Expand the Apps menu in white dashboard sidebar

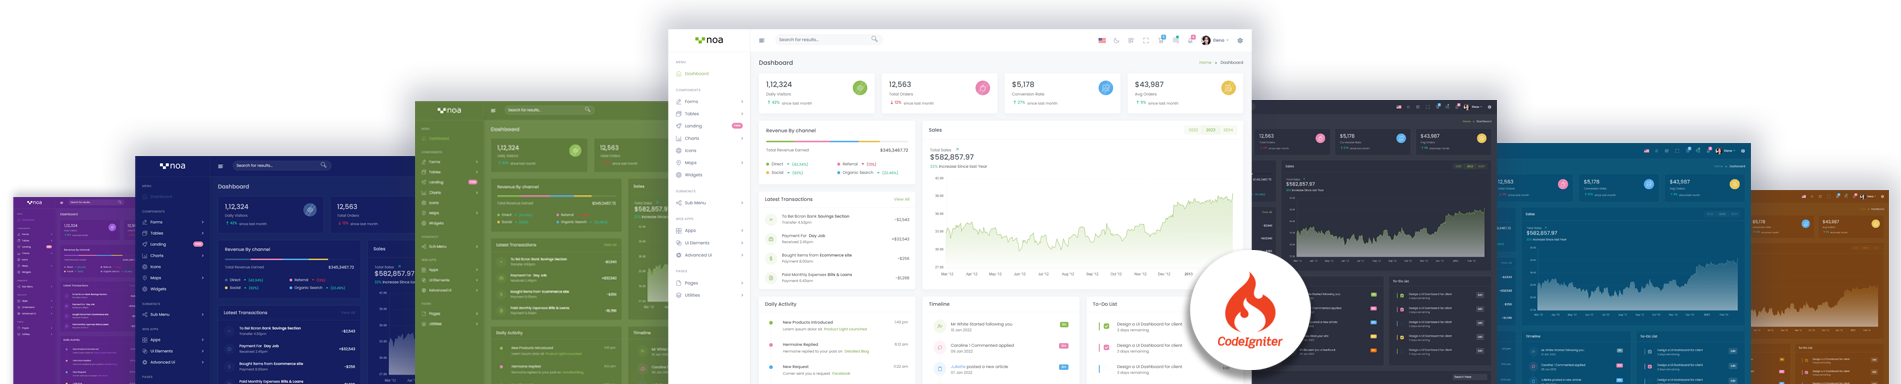710,231
